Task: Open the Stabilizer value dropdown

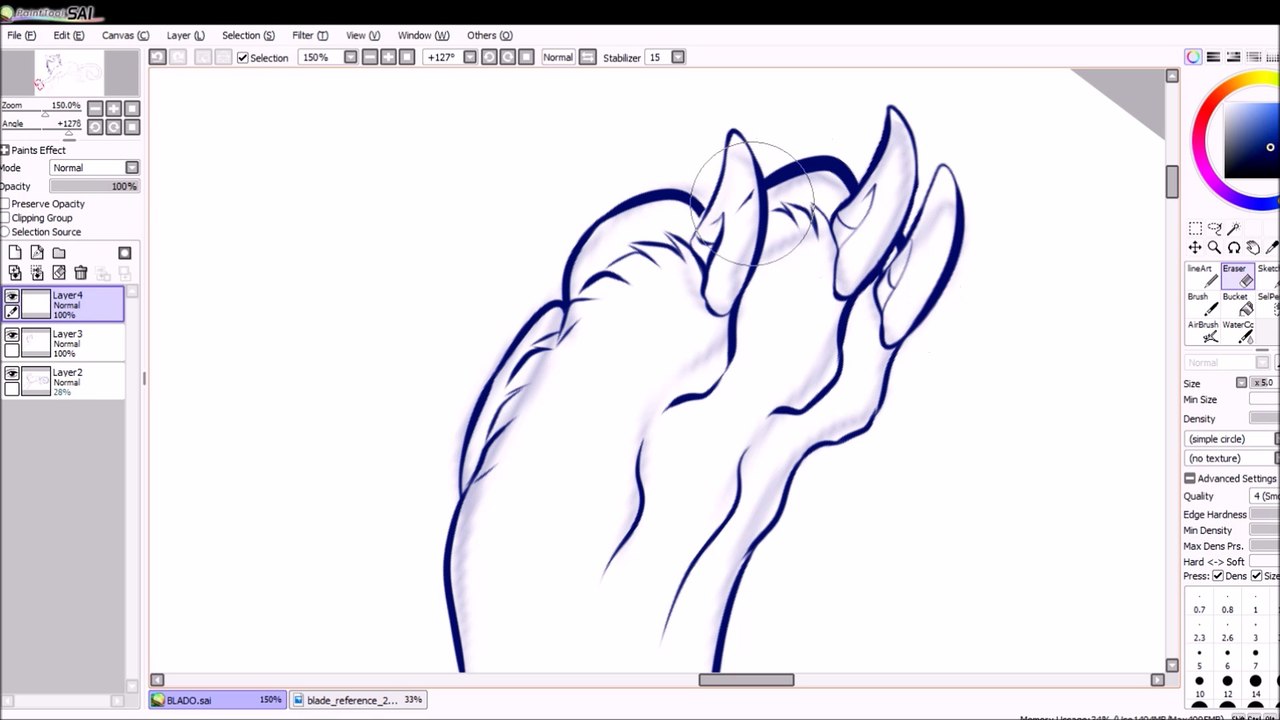Action: 677,57
